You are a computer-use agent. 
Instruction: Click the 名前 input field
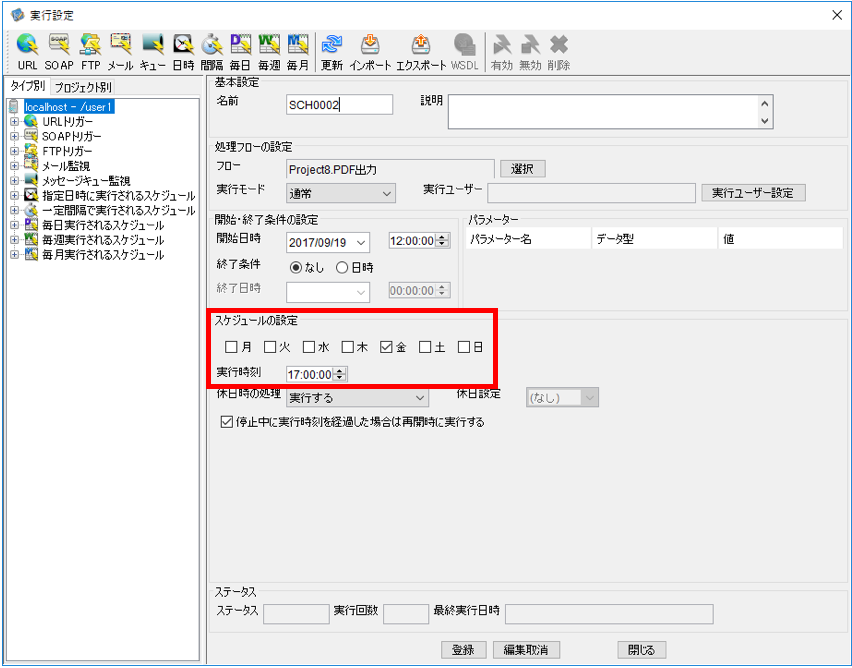[x=339, y=105]
